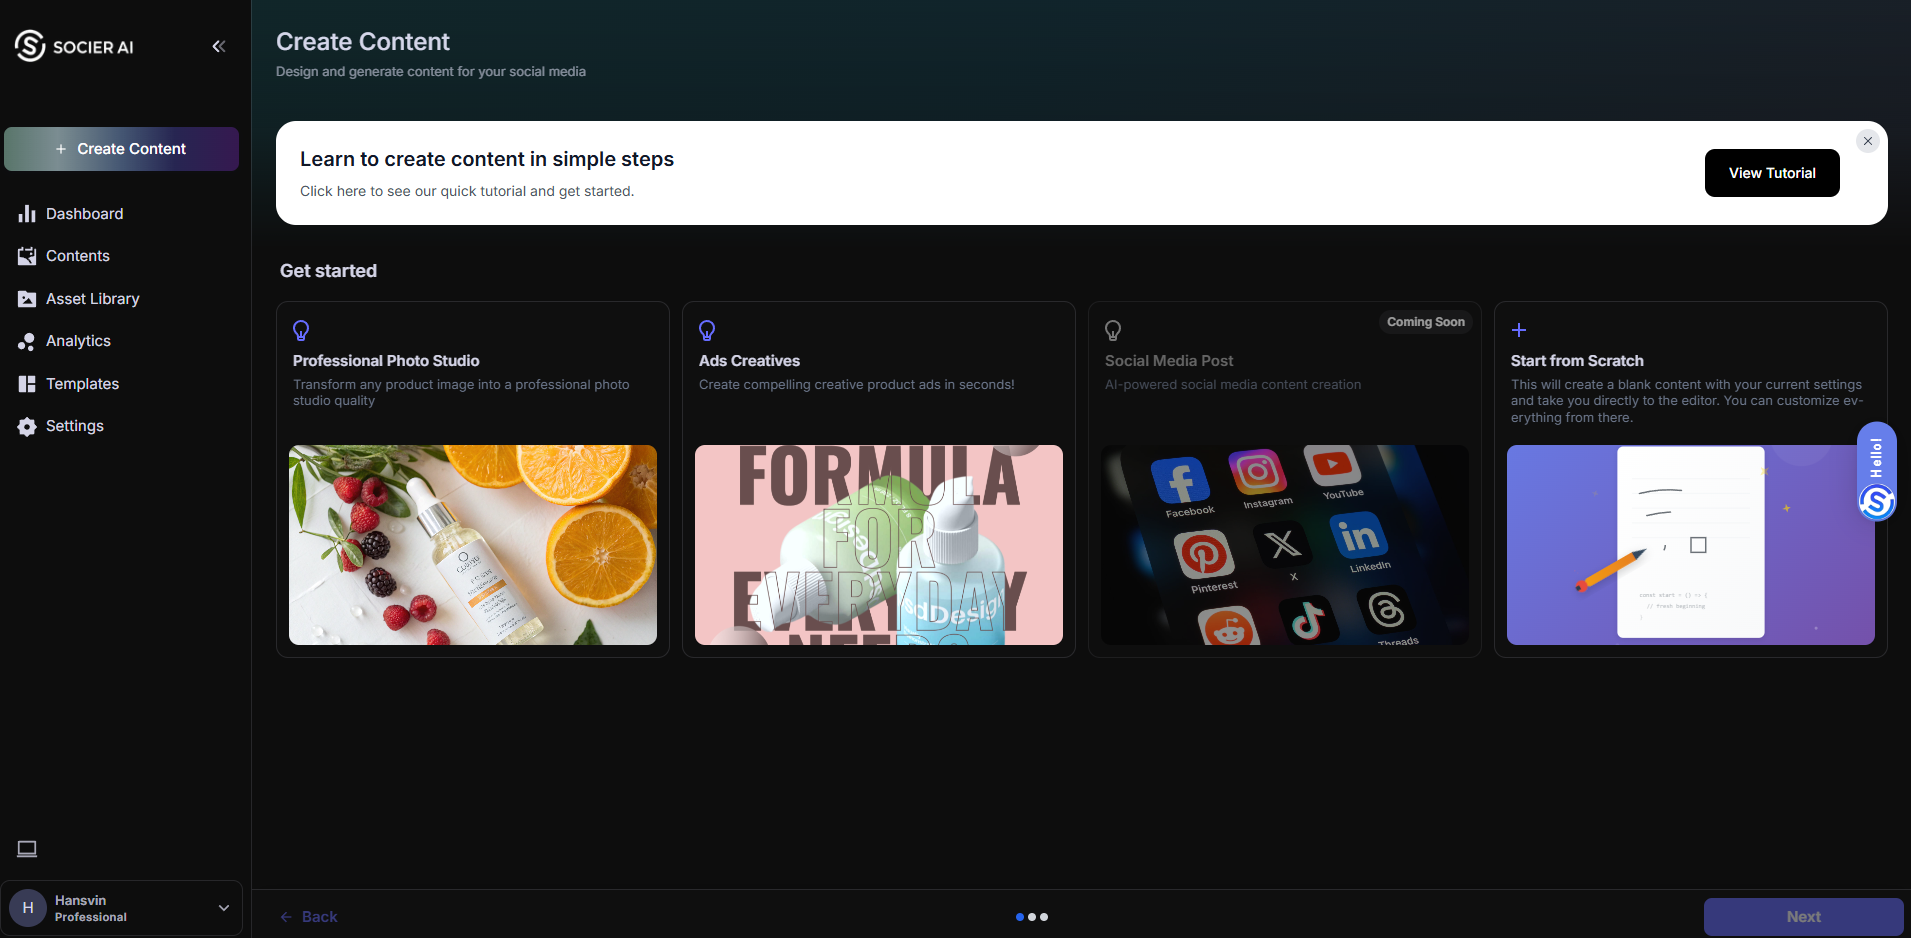
Task: Click the Back arrow icon
Action: click(x=286, y=917)
